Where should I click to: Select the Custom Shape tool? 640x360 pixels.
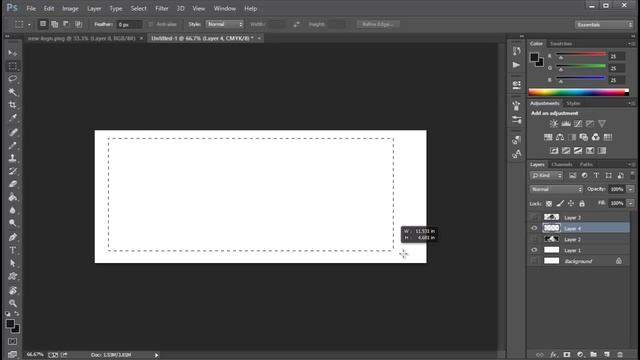(13, 276)
